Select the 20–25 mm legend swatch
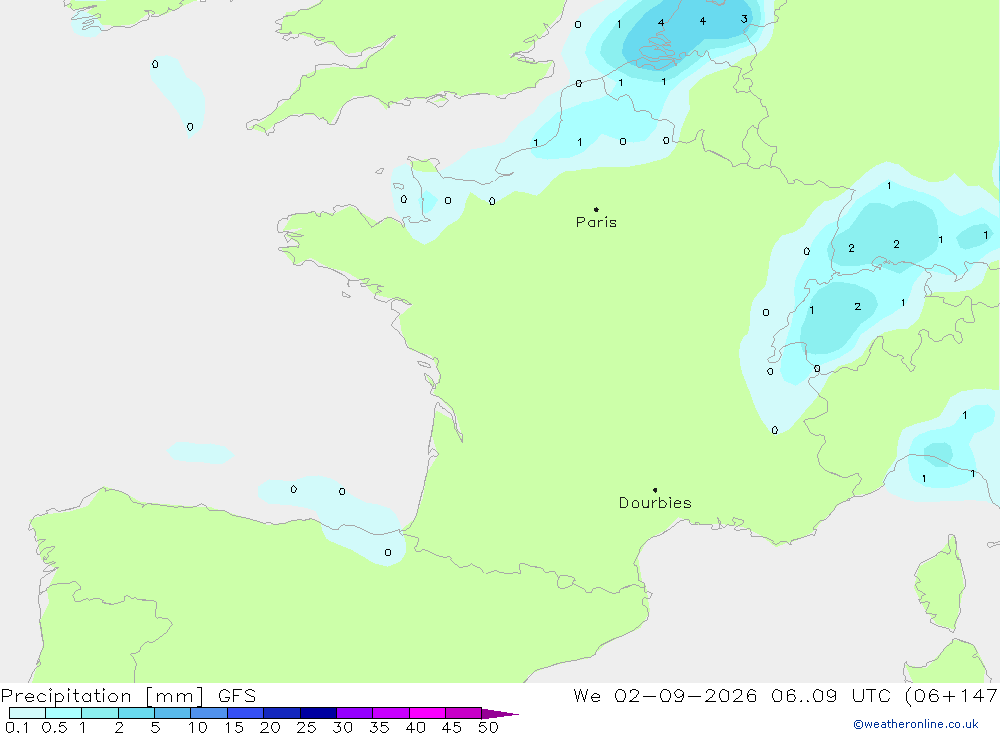Screen dimensions: 1000x733 (x=282, y=713)
